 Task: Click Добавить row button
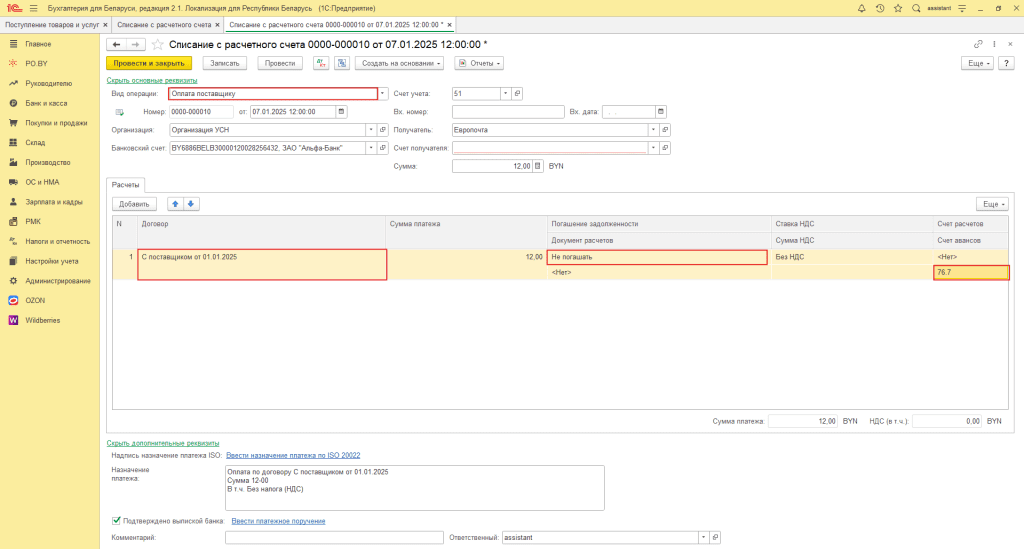[134, 204]
